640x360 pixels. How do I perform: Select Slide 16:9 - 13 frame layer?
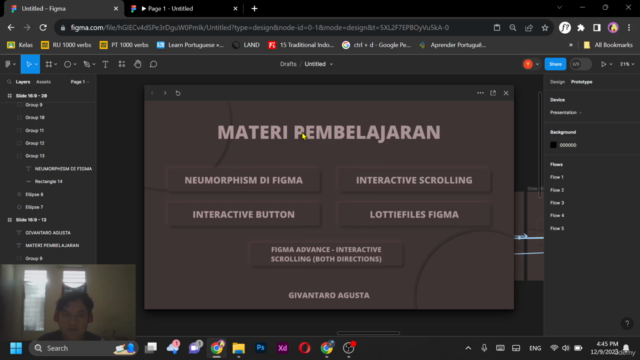point(31,220)
